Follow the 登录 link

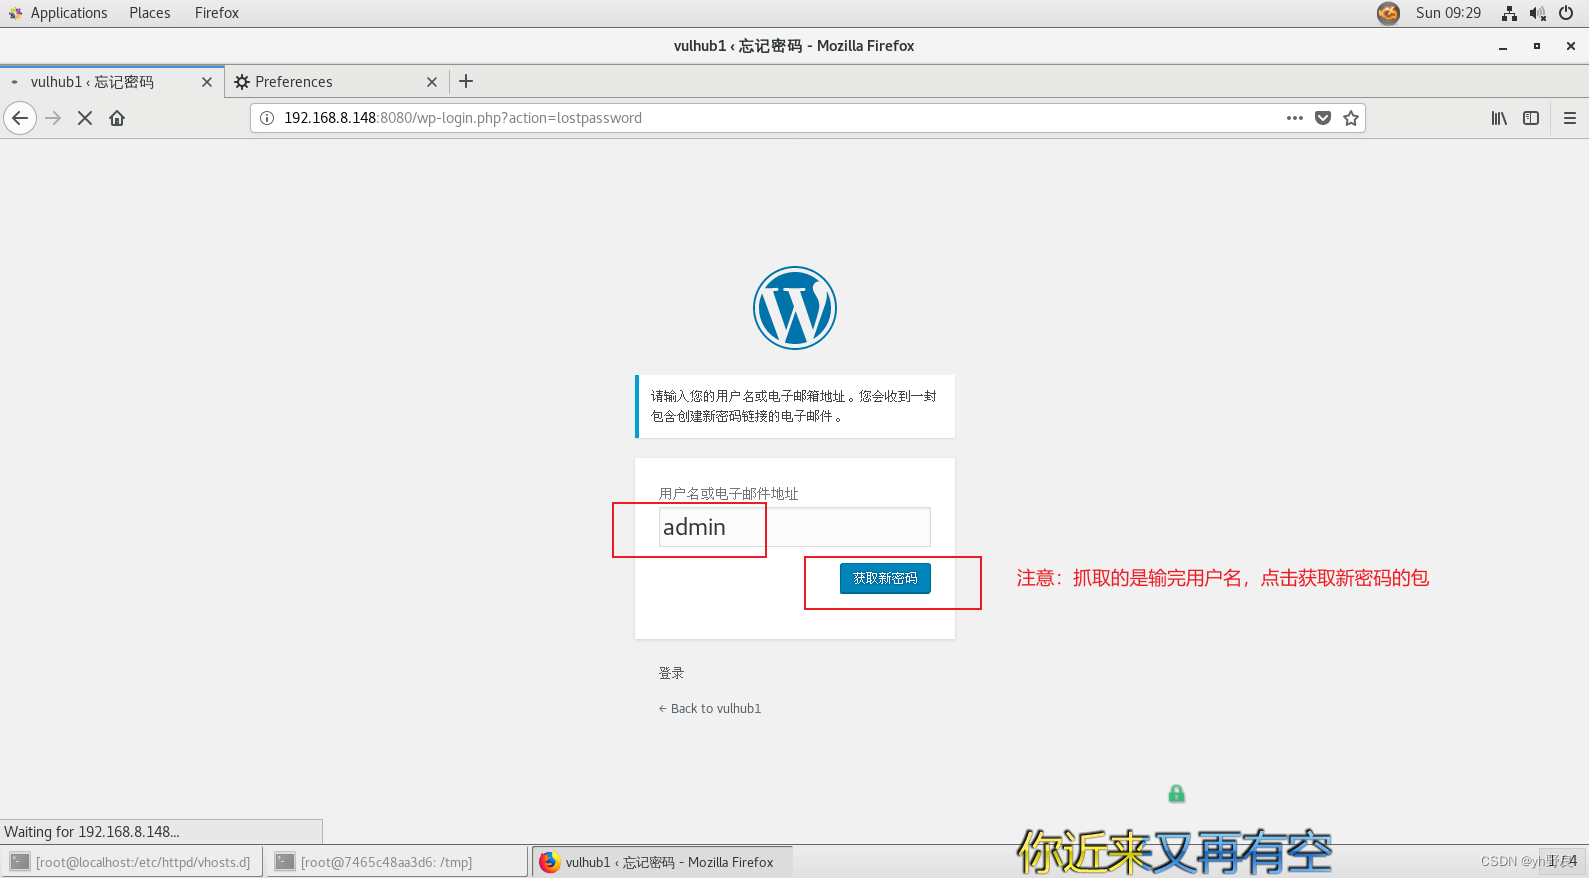pos(671,673)
